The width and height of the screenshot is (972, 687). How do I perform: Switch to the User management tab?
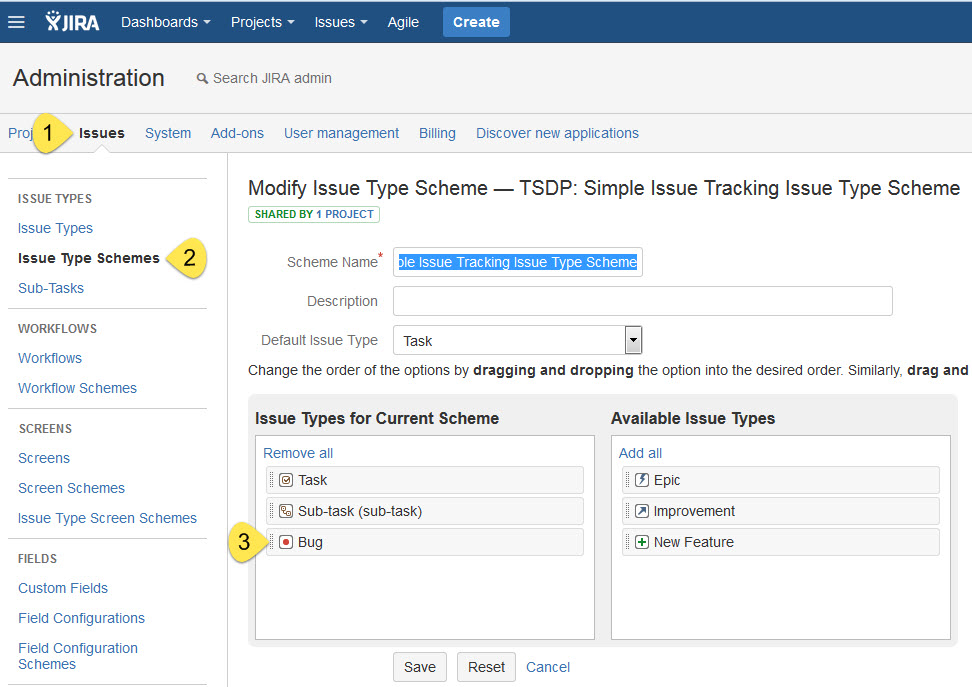tap(341, 133)
